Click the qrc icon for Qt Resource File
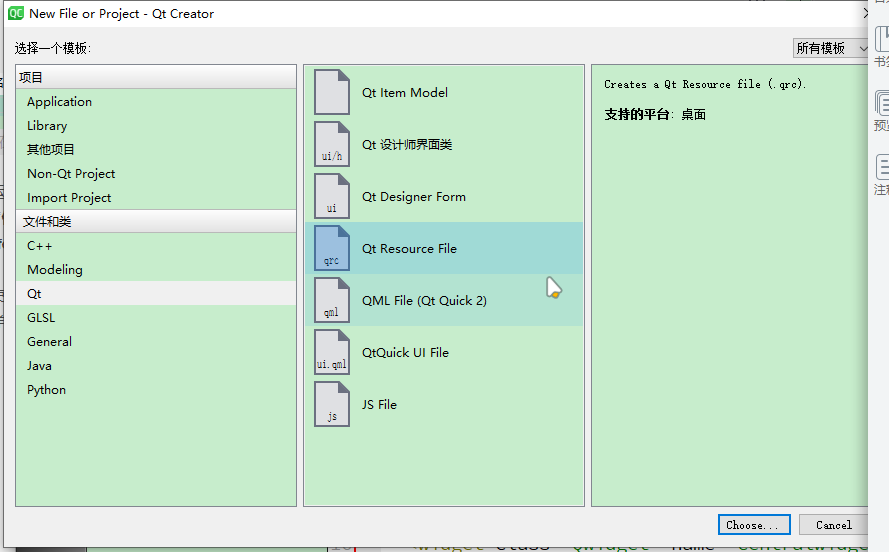 coord(332,248)
